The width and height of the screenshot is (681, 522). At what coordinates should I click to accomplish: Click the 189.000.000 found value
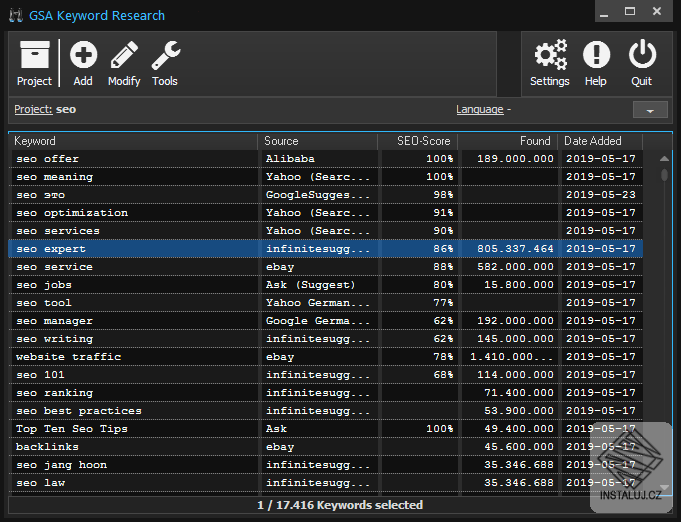tap(515, 159)
